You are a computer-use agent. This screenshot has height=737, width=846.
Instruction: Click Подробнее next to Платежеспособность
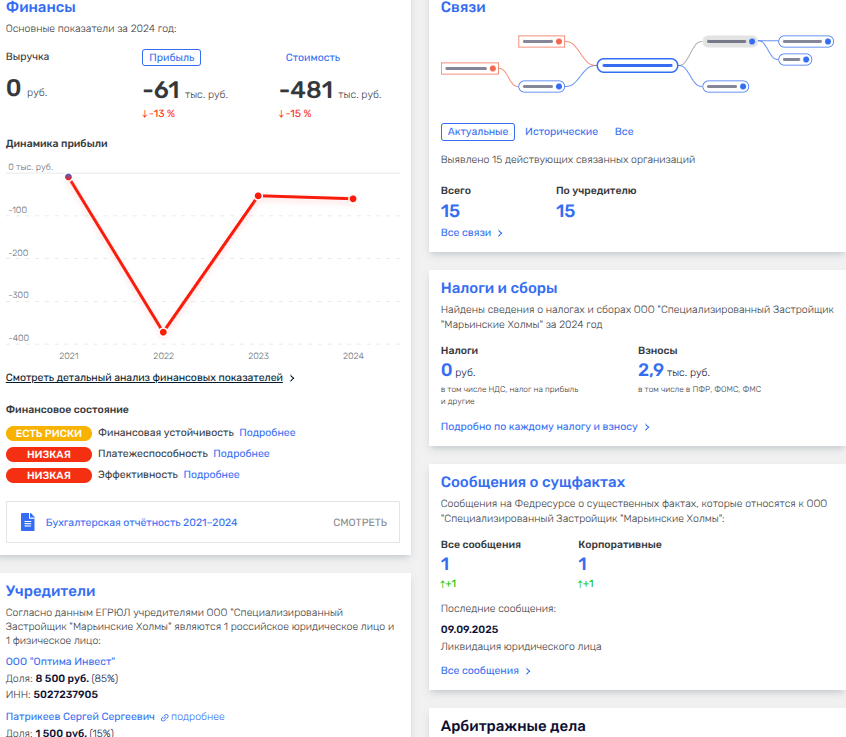point(241,454)
